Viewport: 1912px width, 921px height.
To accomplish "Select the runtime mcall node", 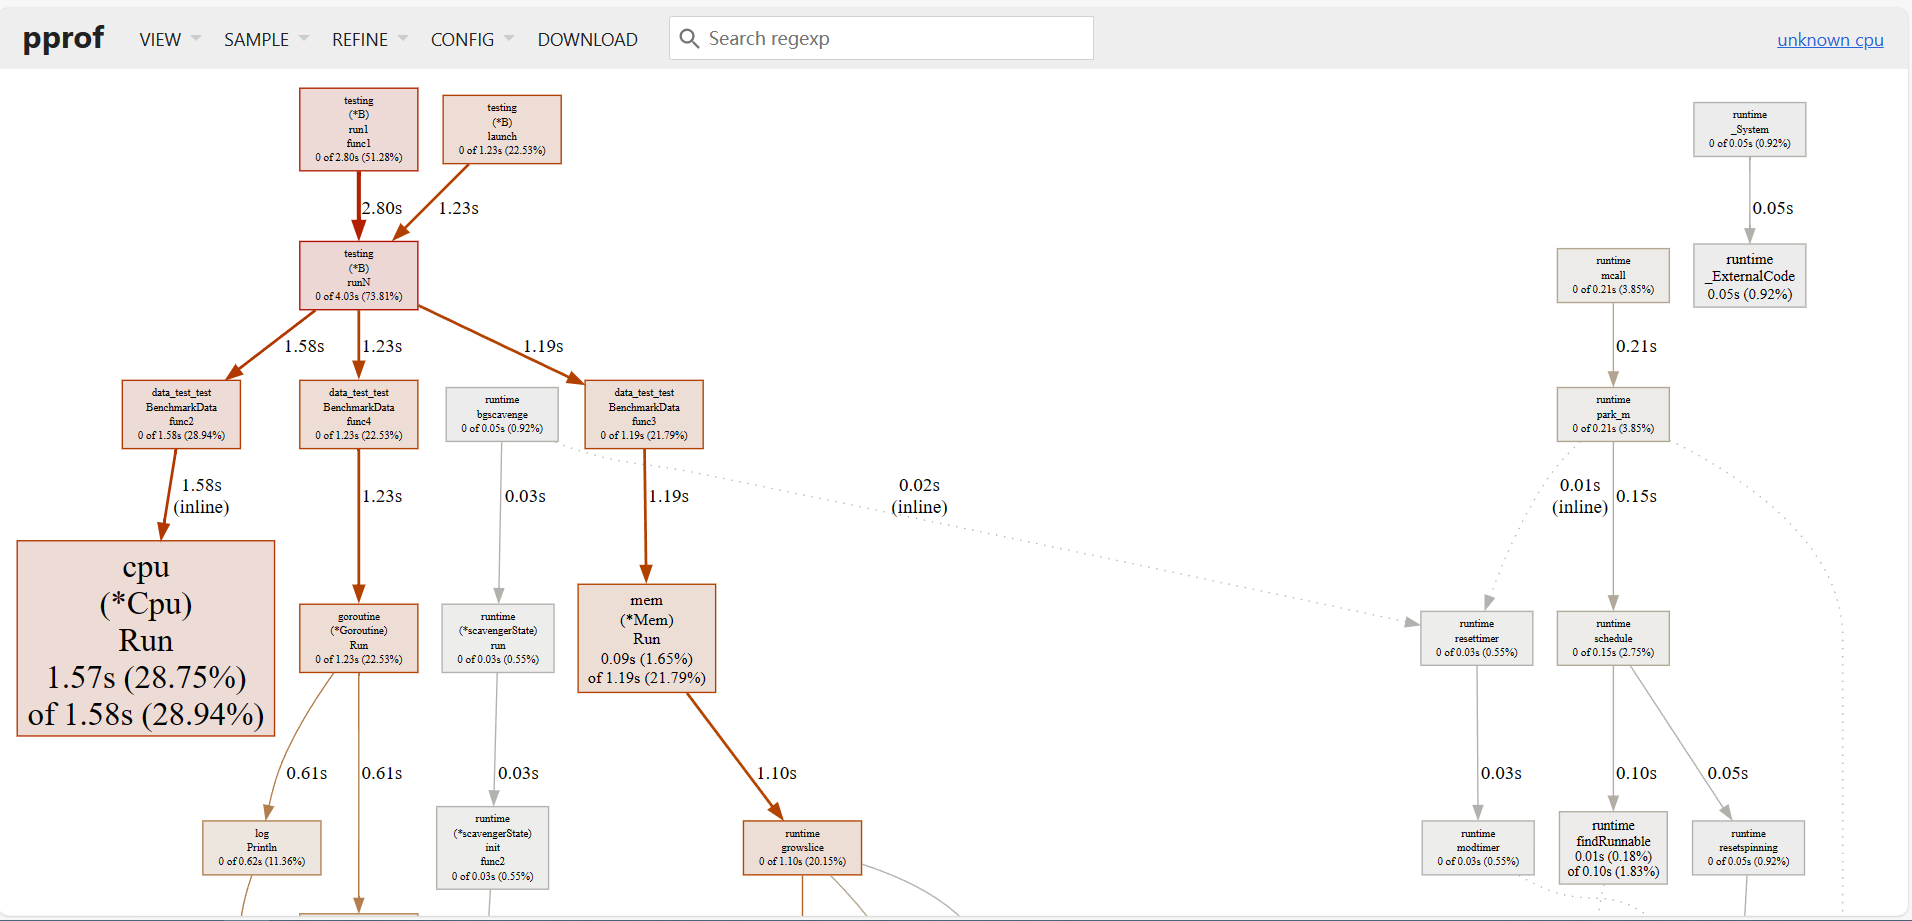I will pos(1613,275).
